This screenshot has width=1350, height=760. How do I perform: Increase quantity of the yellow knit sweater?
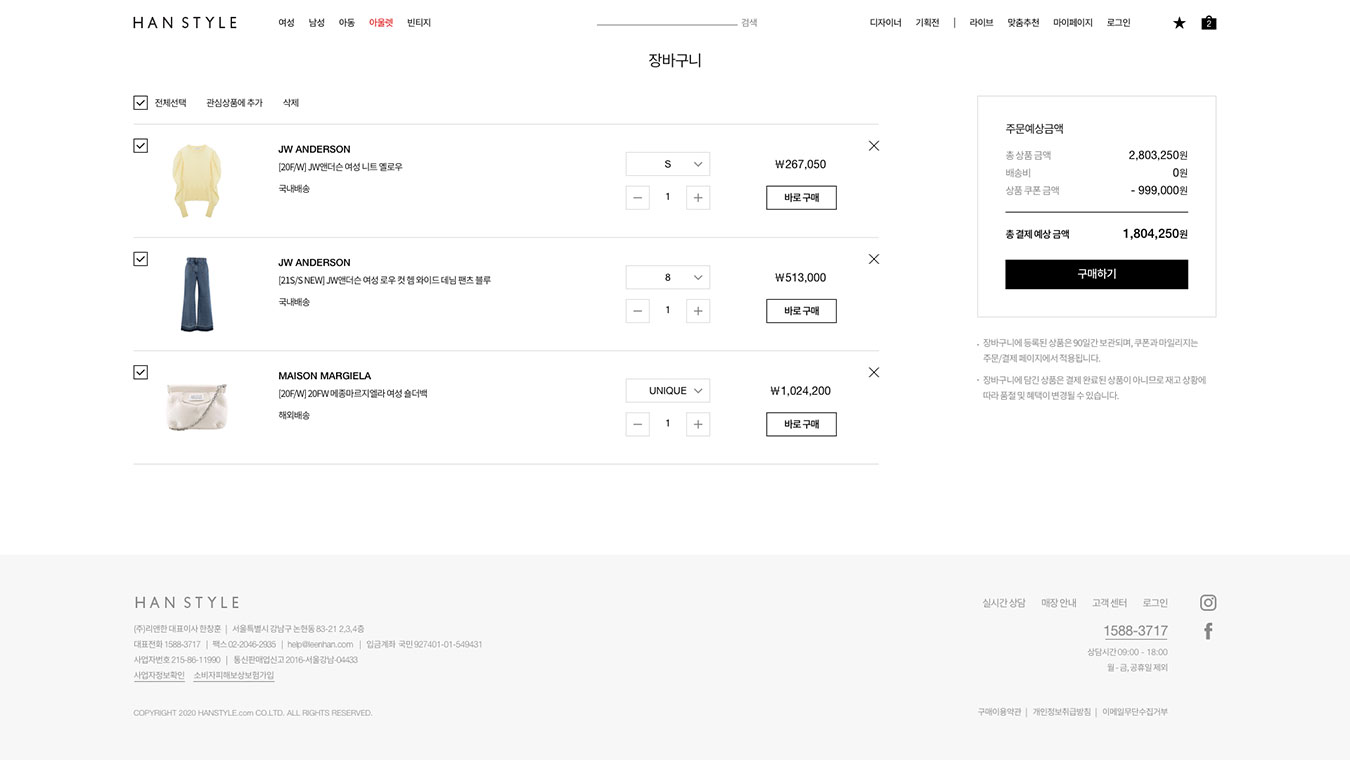tap(698, 198)
